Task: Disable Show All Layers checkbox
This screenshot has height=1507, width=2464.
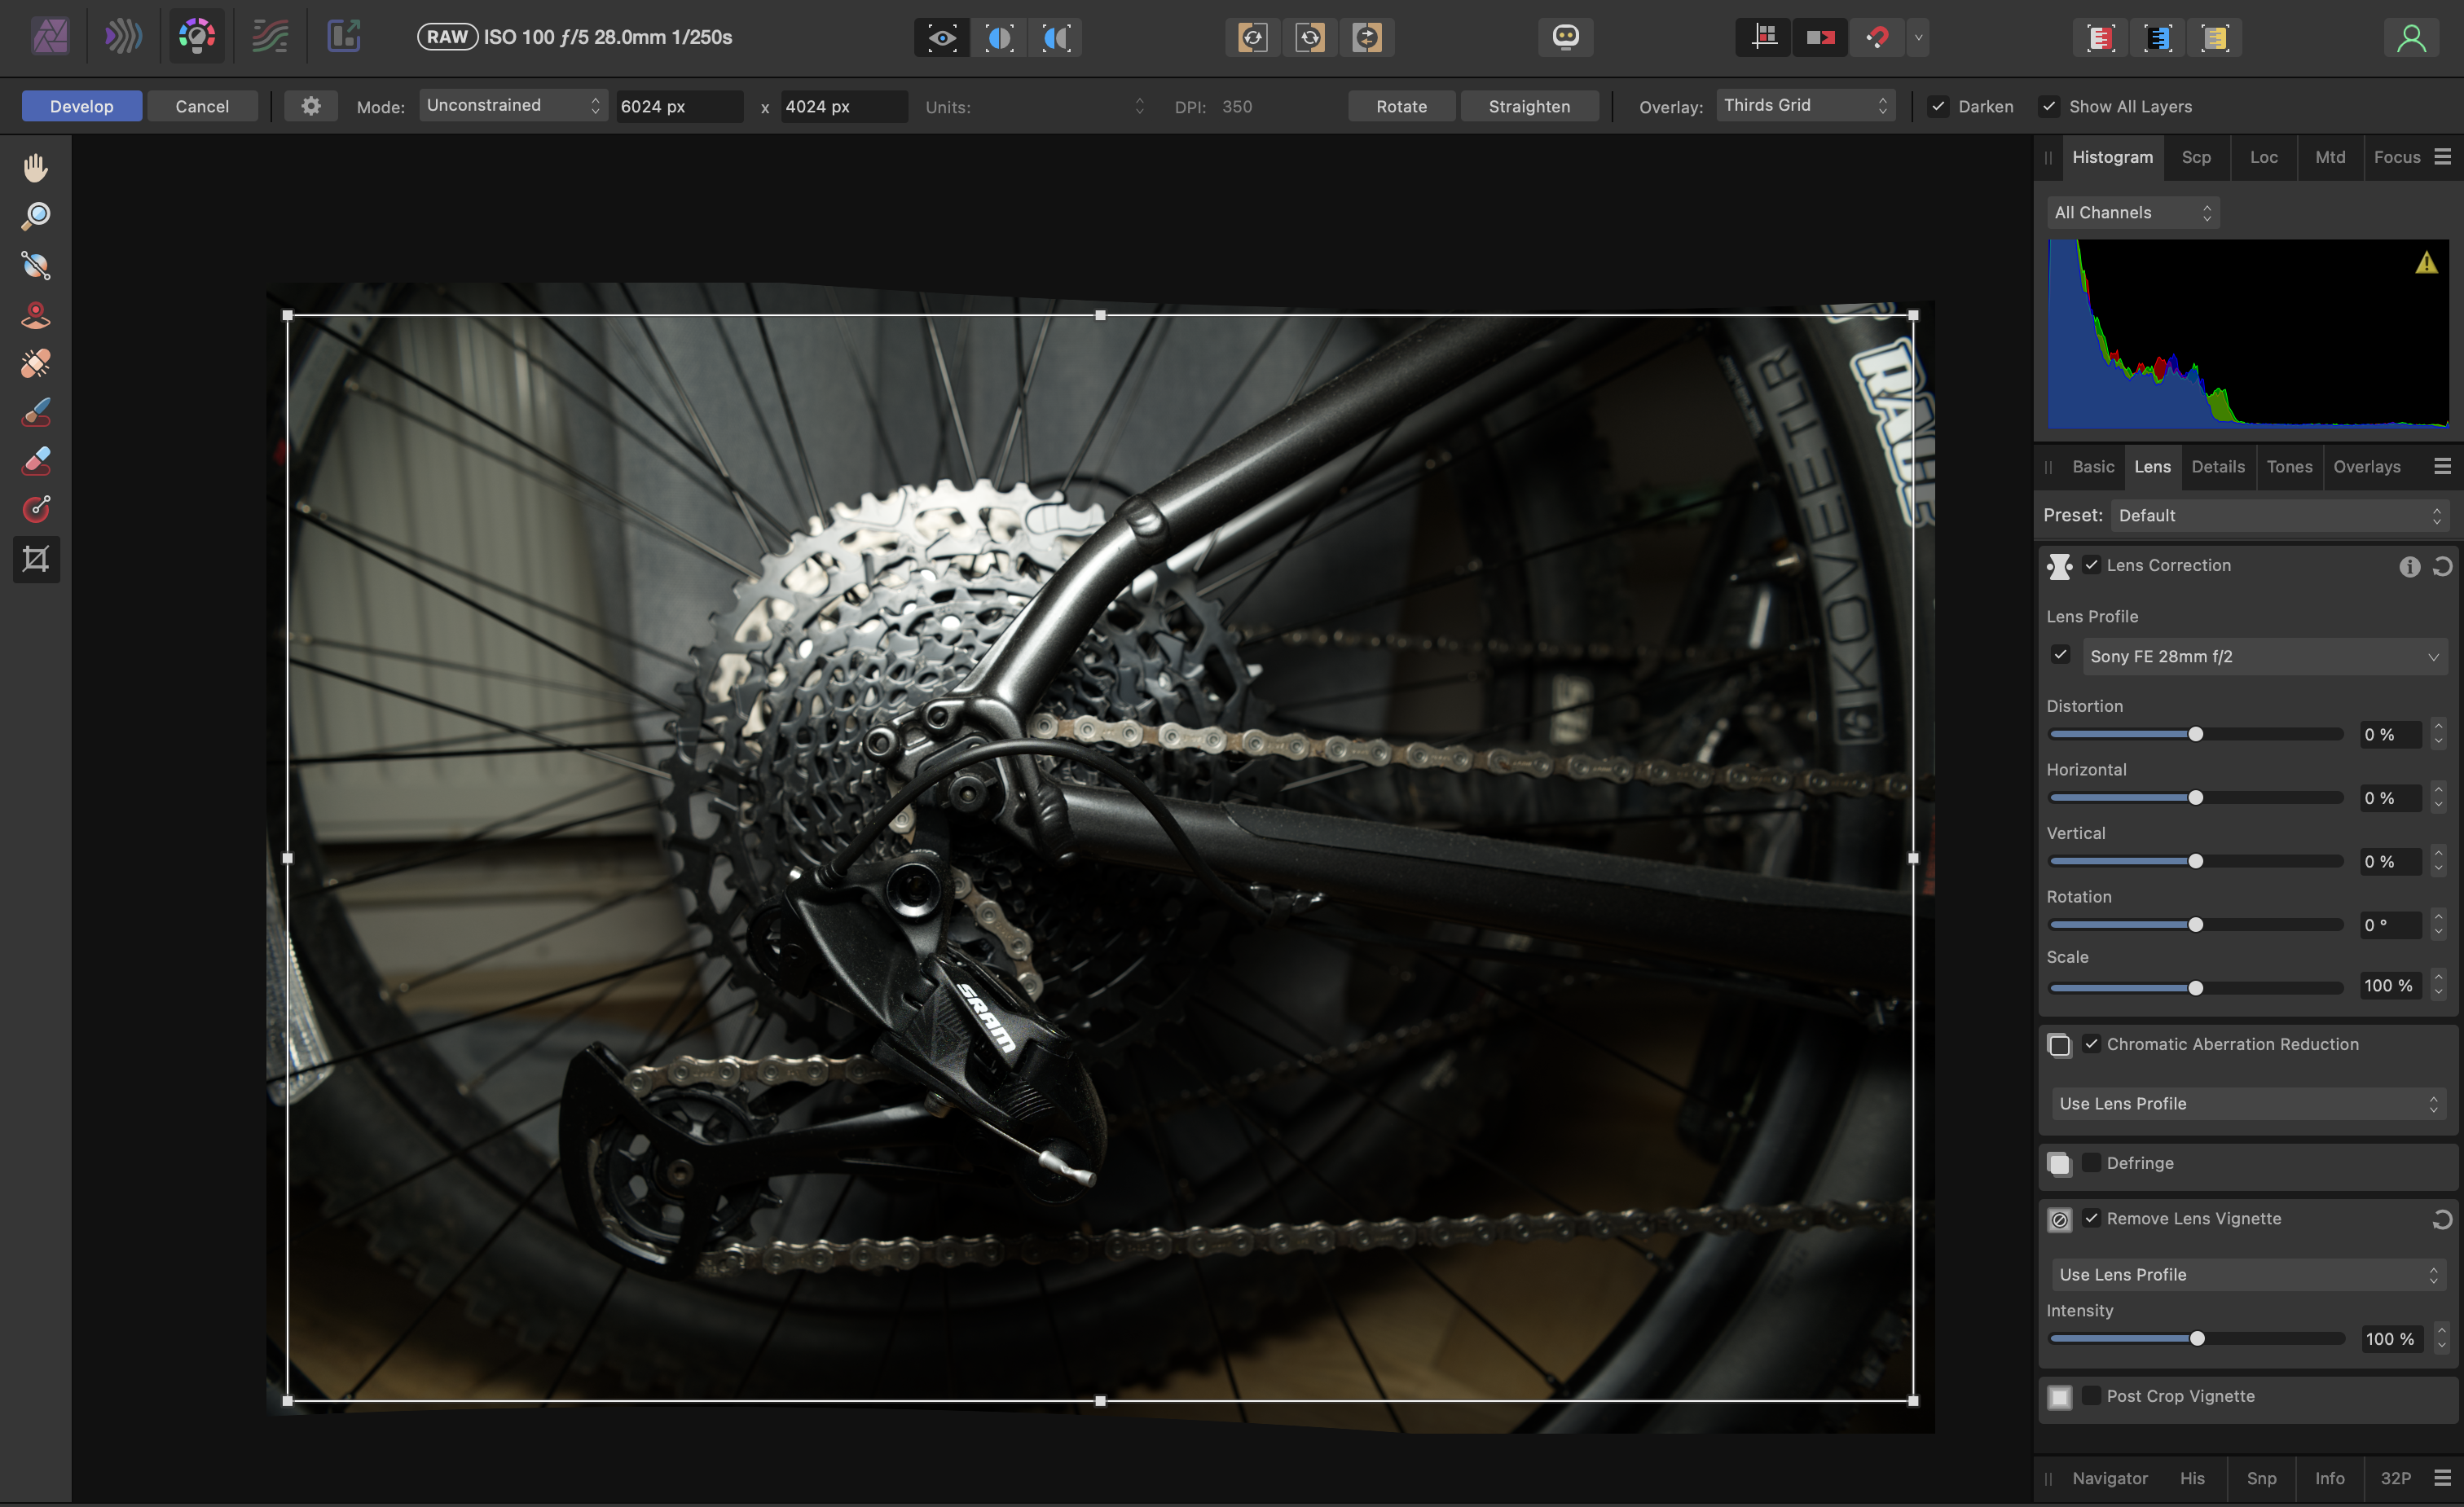Action: [2049, 106]
